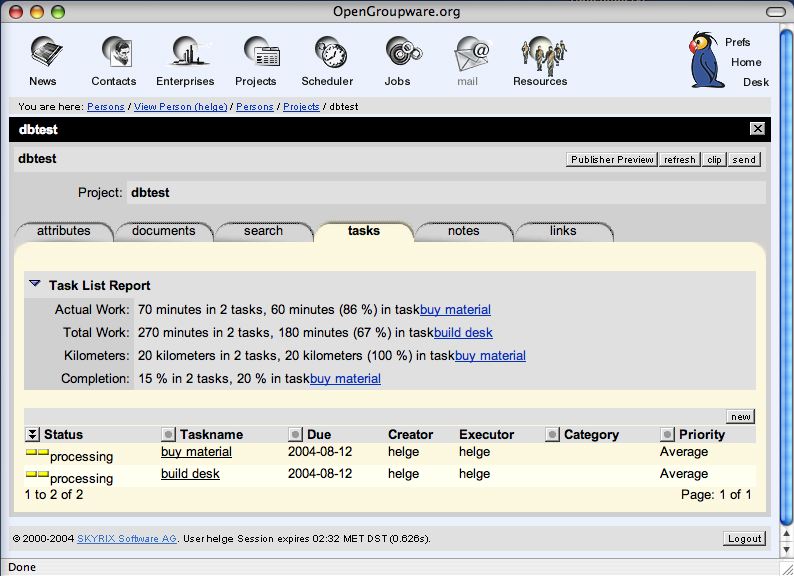Viewport: 794px width, 576px height.
Task: Click the clip button
Action: click(x=714, y=160)
